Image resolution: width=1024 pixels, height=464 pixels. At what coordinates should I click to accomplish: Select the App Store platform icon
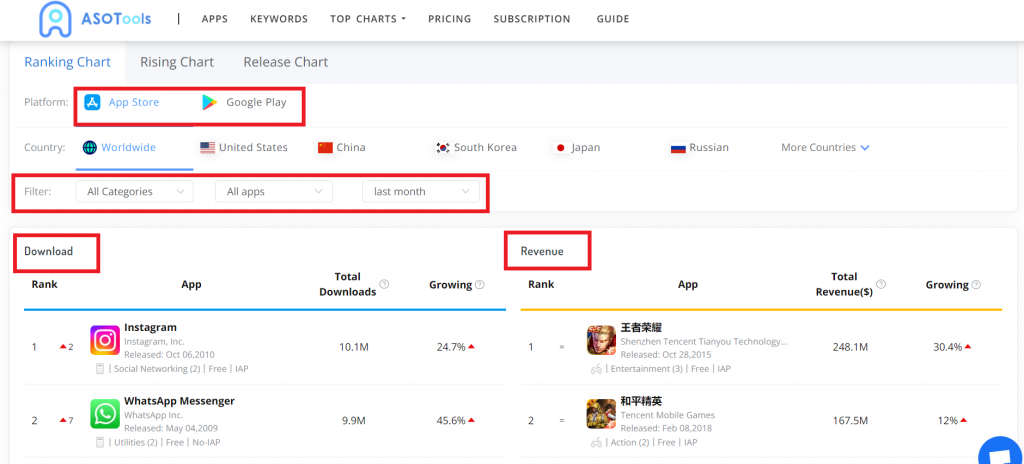tap(92, 102)
